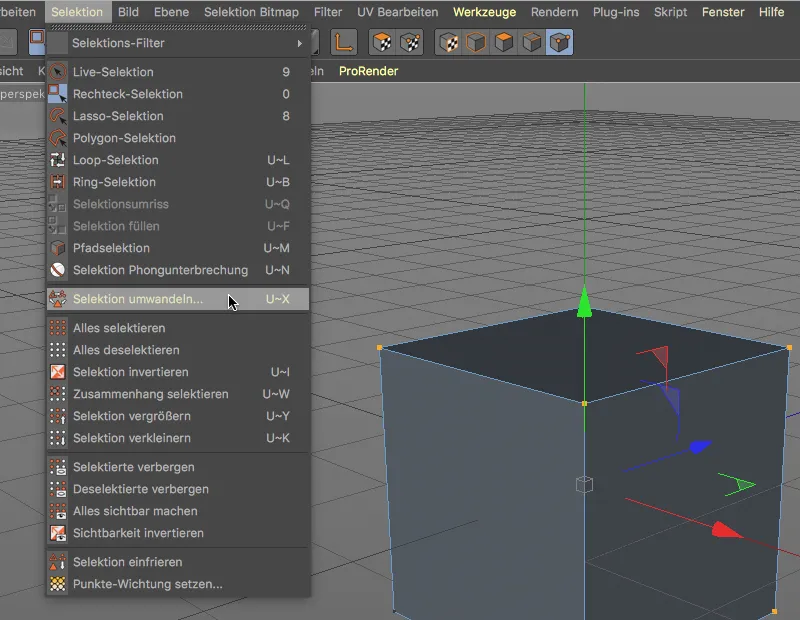Choose Zusammenhang selektieren text
The width and height of the screenshot is (800, 620).
click(x=151, y=394)
